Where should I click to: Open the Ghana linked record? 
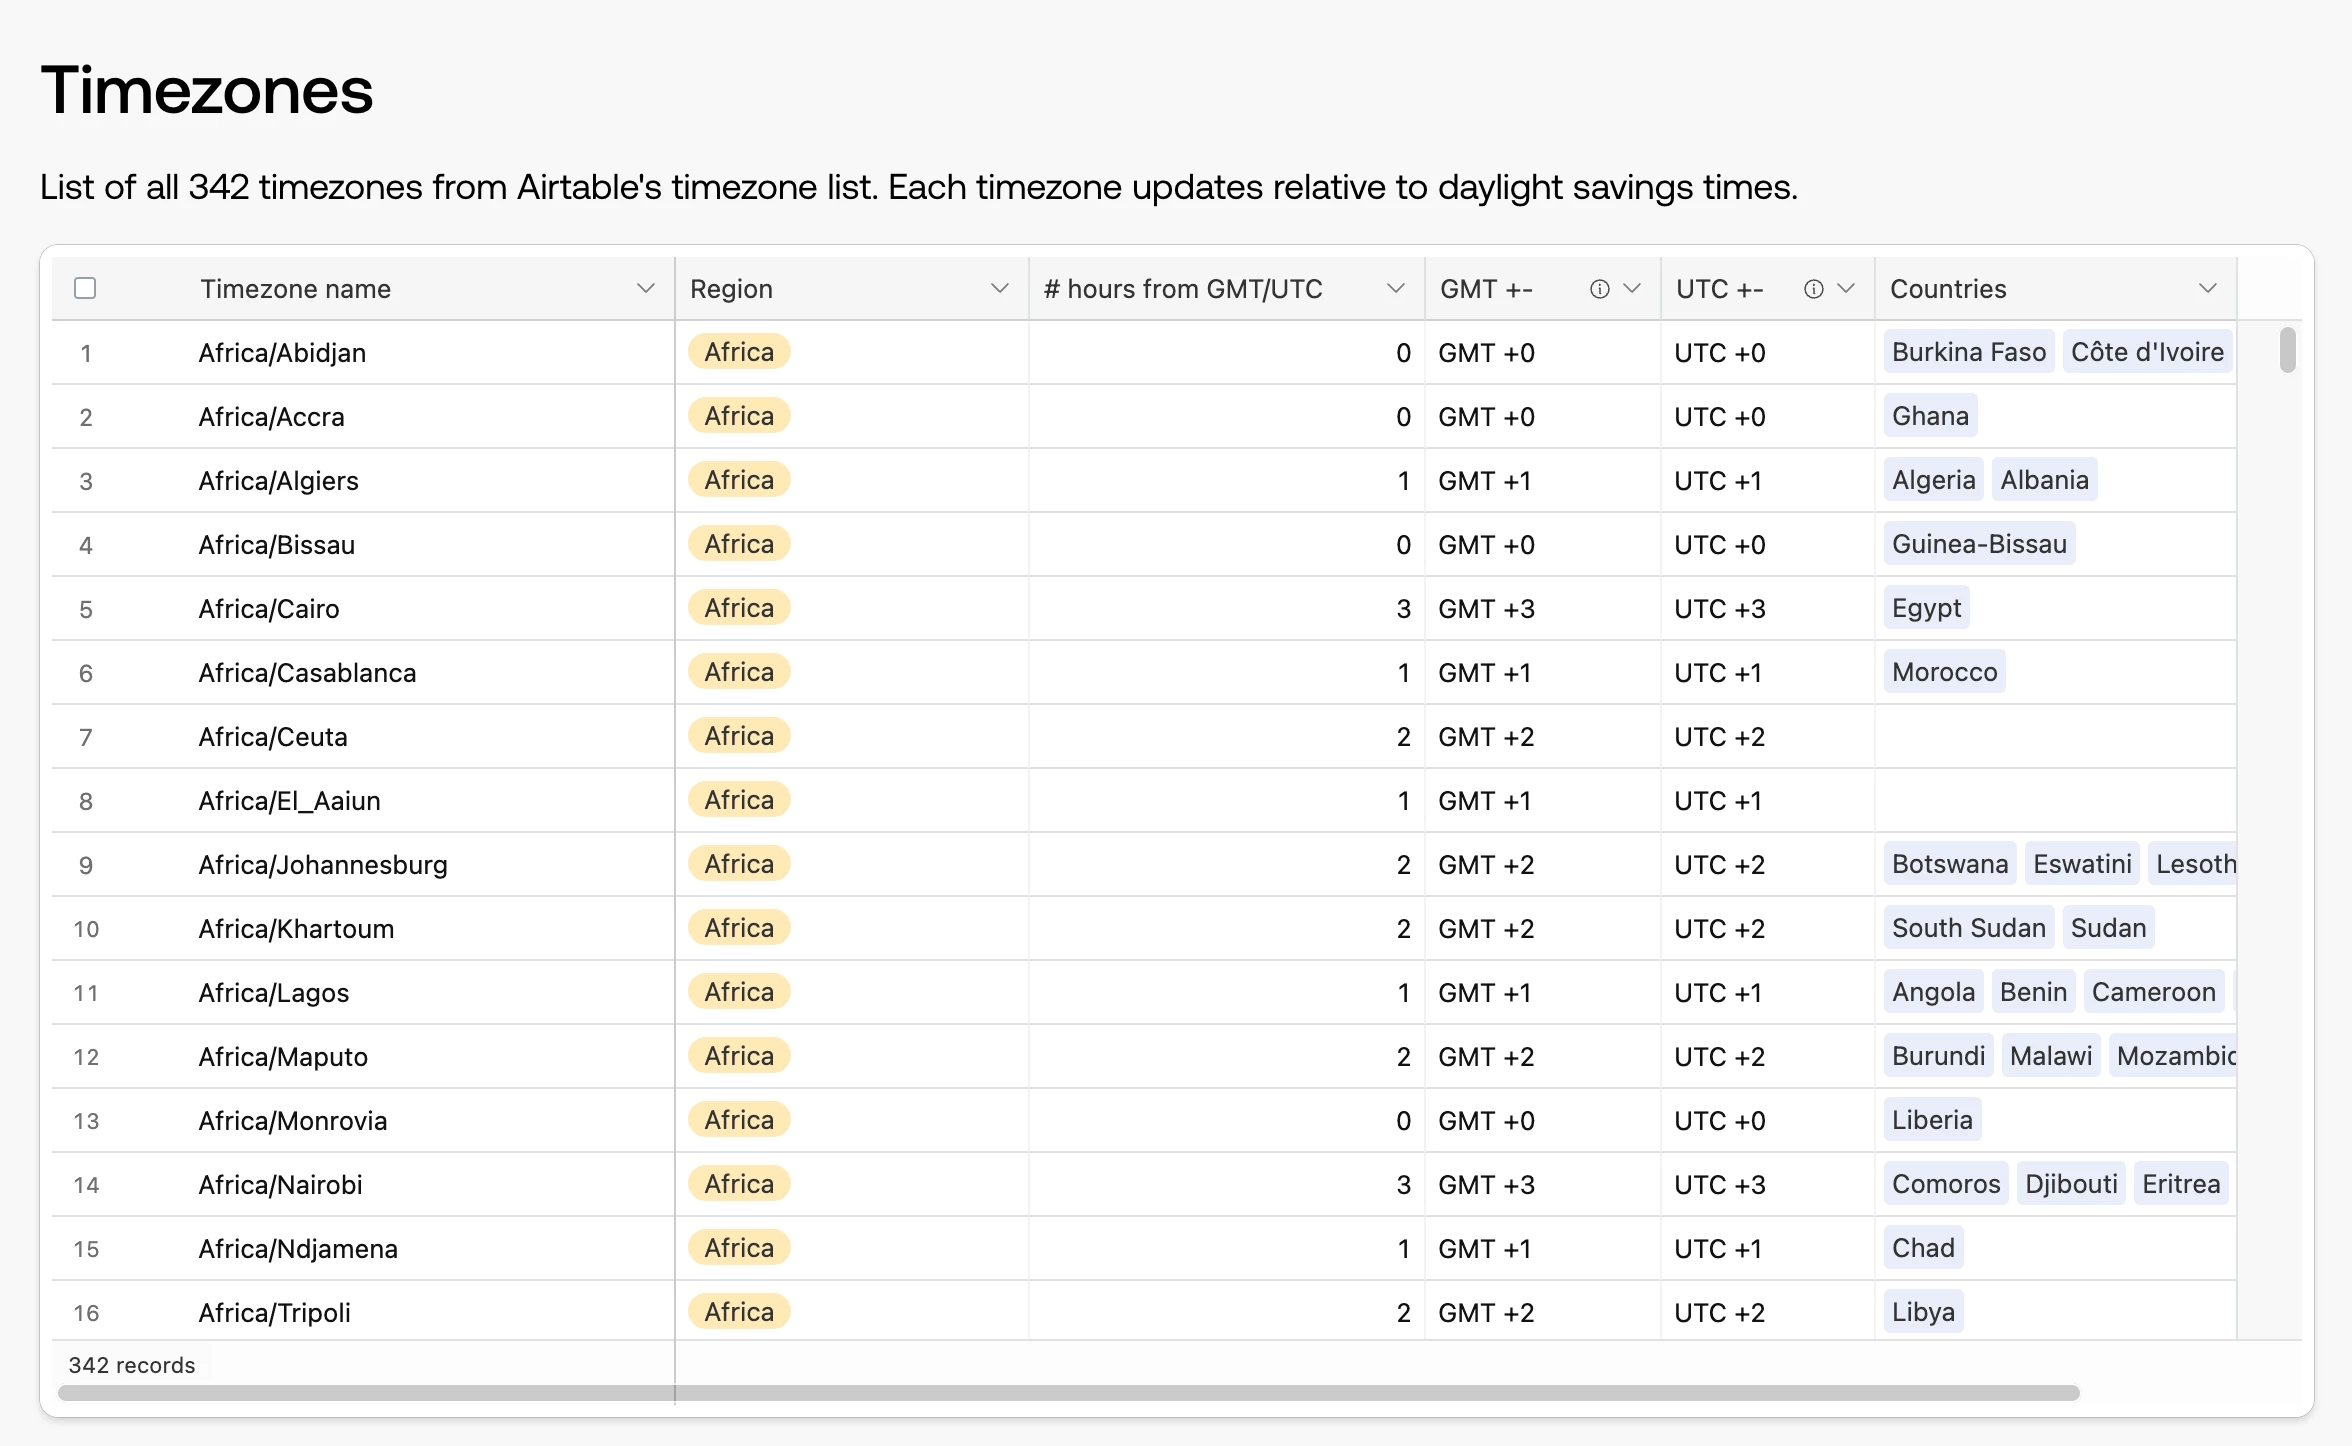1929,416
